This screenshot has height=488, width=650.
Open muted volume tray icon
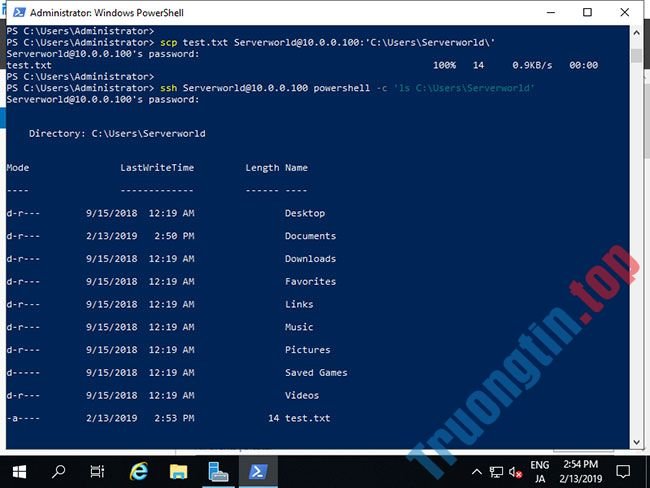pos(515,472)
